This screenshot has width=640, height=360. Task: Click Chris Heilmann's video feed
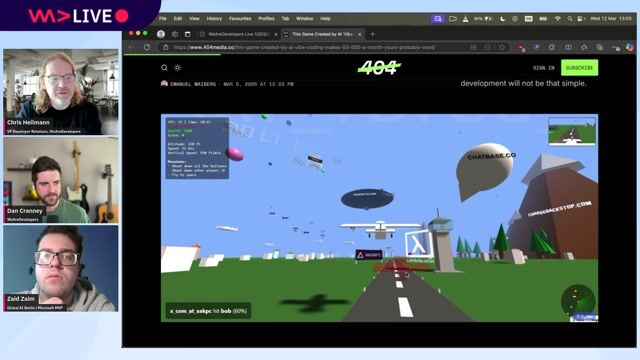(61, 92)
